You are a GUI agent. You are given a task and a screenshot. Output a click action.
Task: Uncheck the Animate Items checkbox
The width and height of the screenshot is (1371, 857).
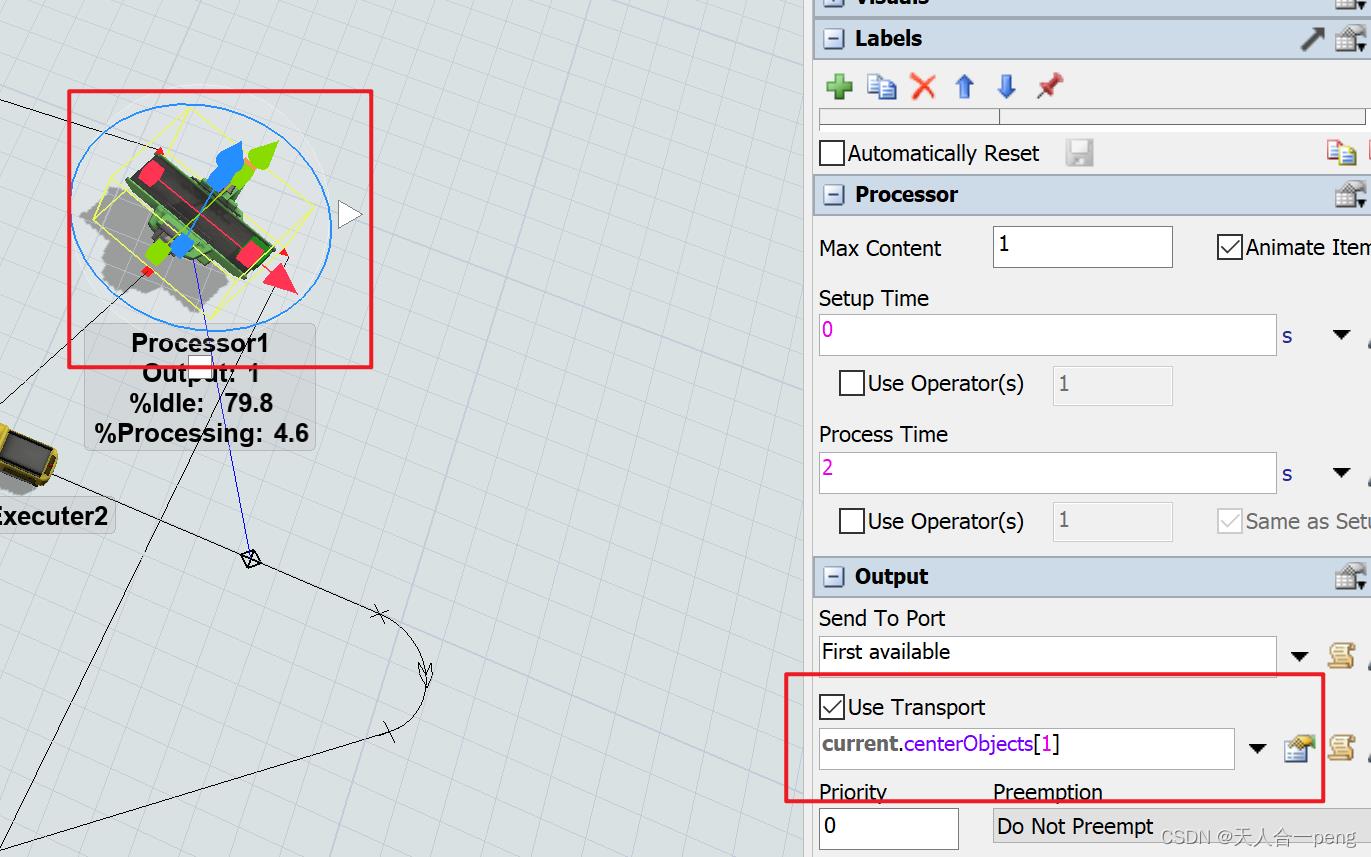(x=1230, y=247)
